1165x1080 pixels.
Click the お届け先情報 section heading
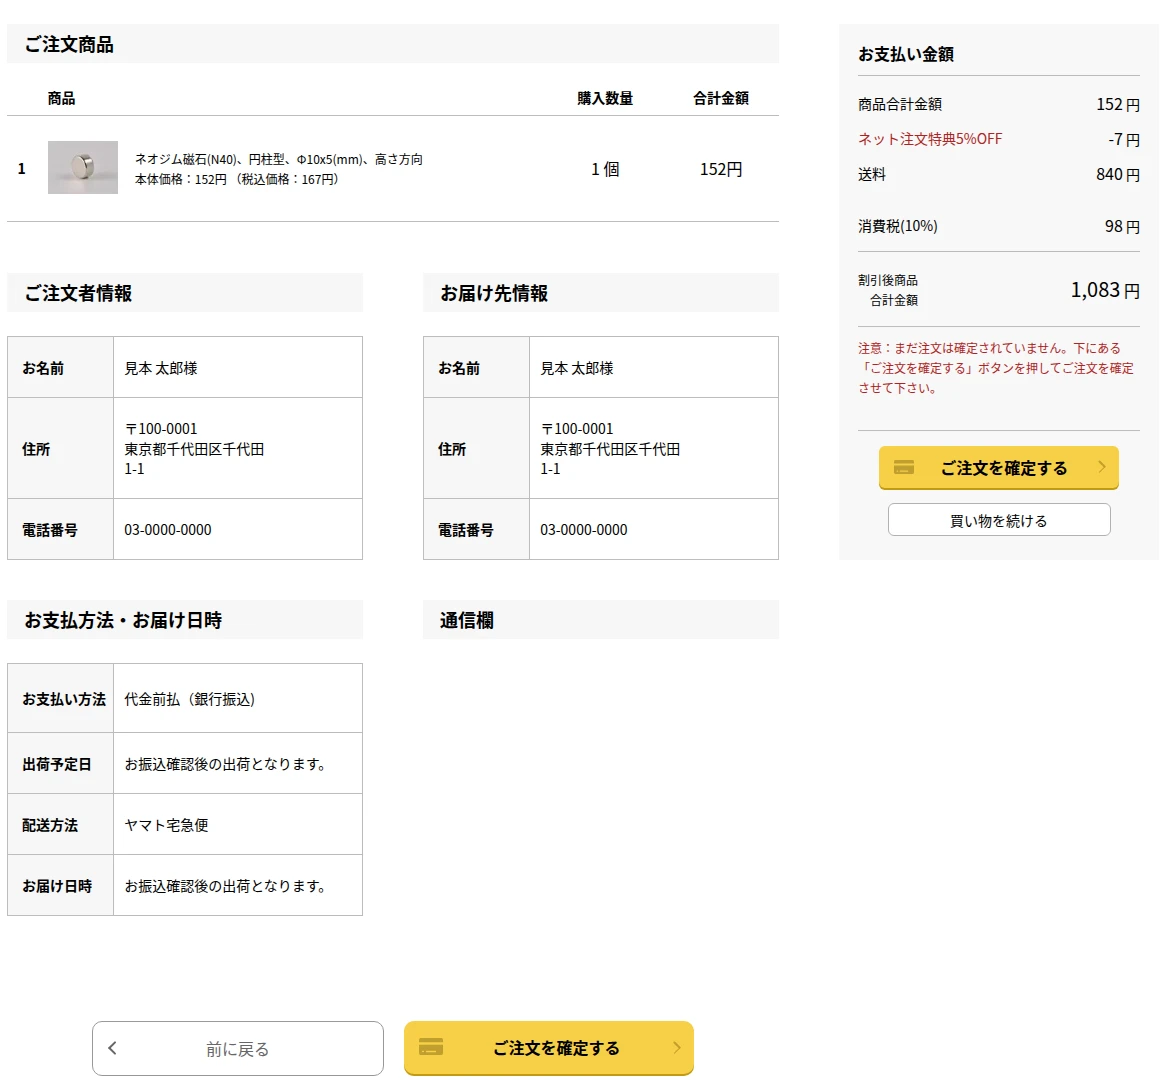coord(494,293)
